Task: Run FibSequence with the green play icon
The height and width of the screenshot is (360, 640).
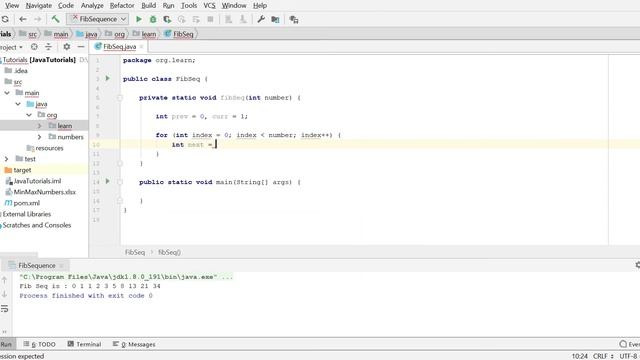Action: pos(139,19)
